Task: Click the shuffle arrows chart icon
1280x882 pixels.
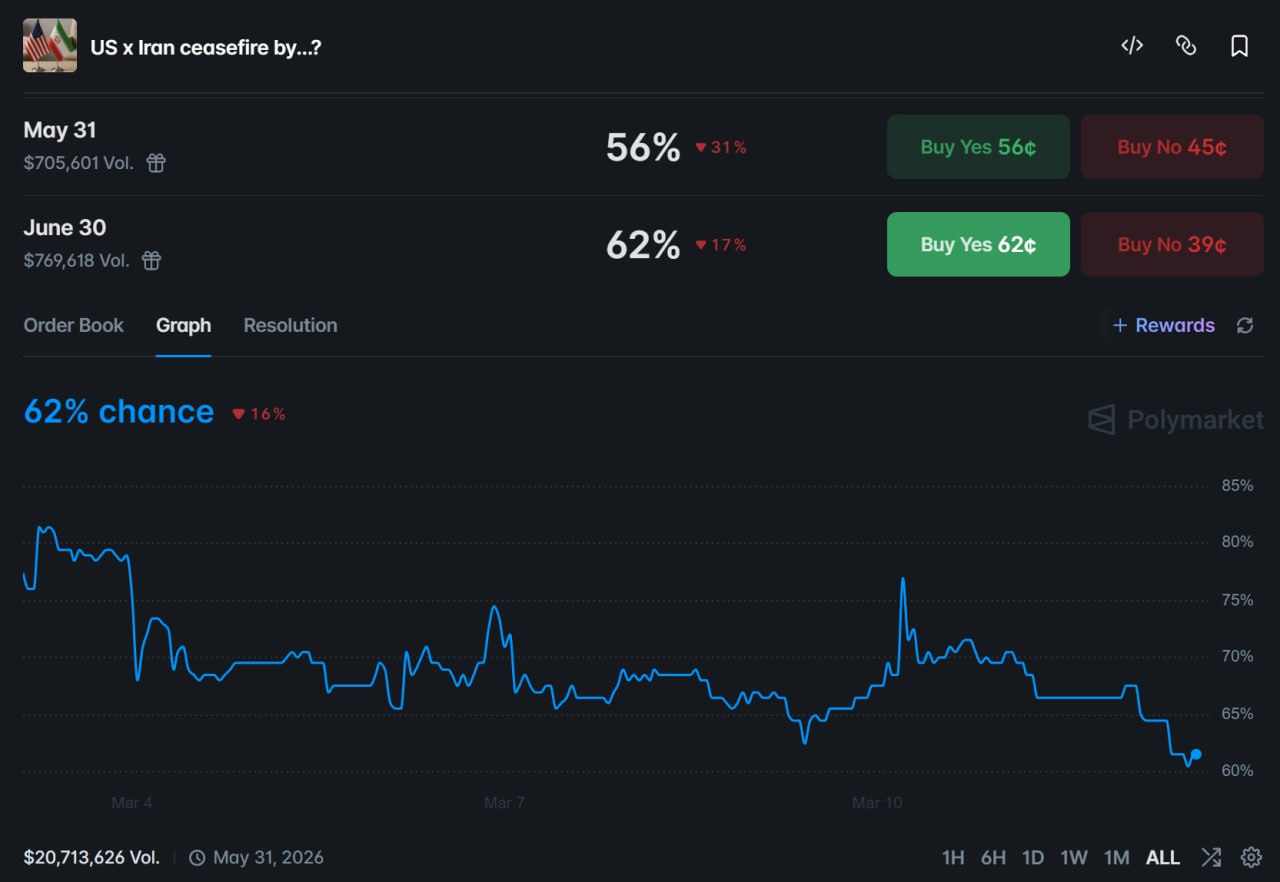Action: coord(1211,857)
